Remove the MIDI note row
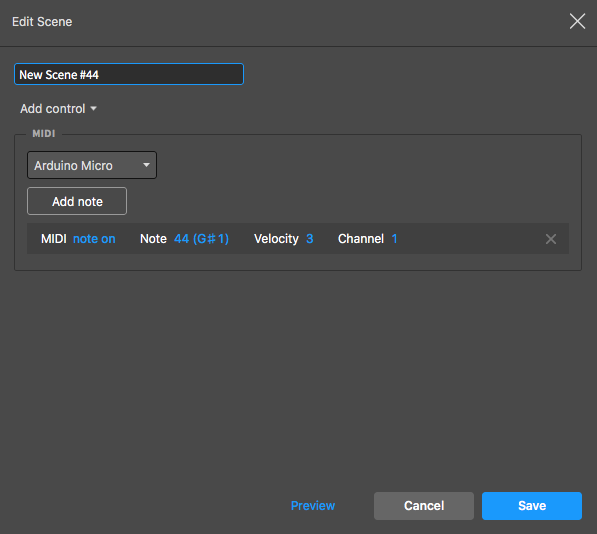Screen dimensions: 597x534 551,239
